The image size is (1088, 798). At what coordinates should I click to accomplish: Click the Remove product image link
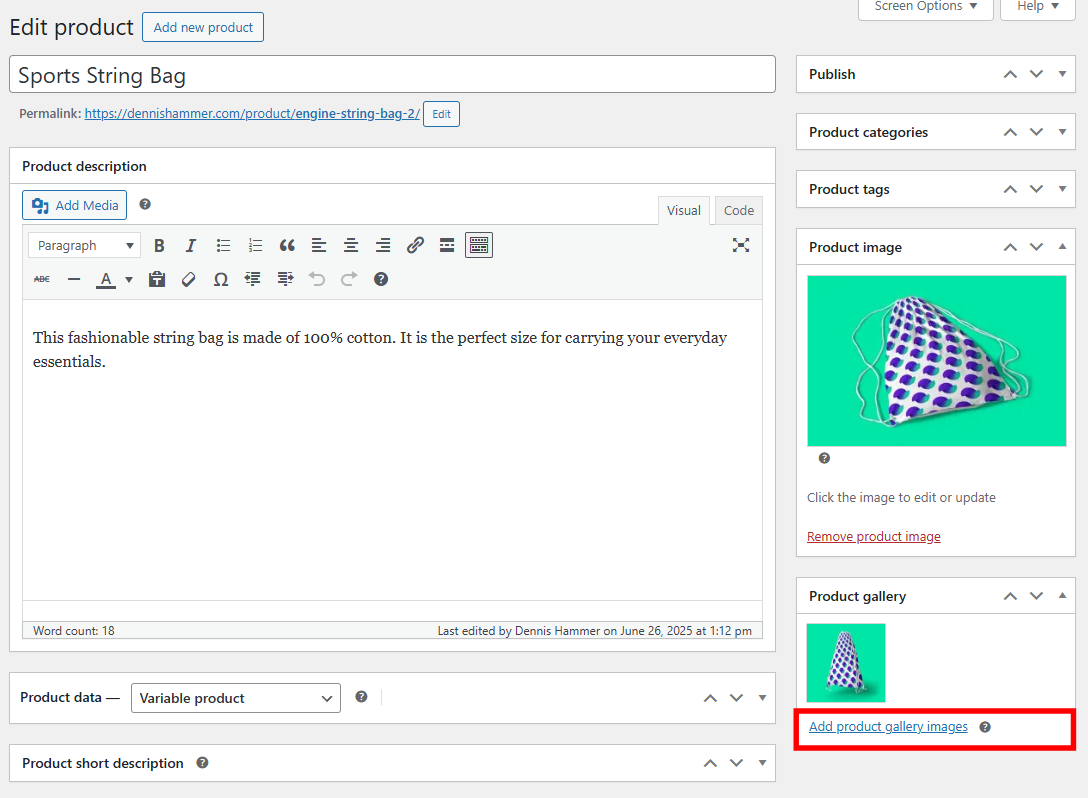[x=873, y=536]
